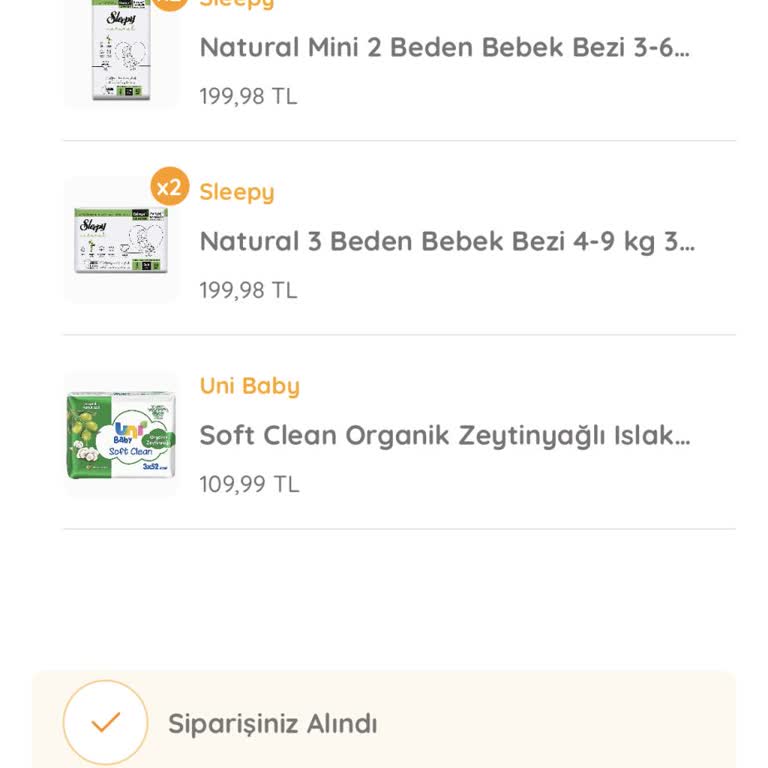The width and height of the screenshot is (768, 768).
Task: Tap the Siparişiniz Alındı status text
Action: (x=272, y=723)
